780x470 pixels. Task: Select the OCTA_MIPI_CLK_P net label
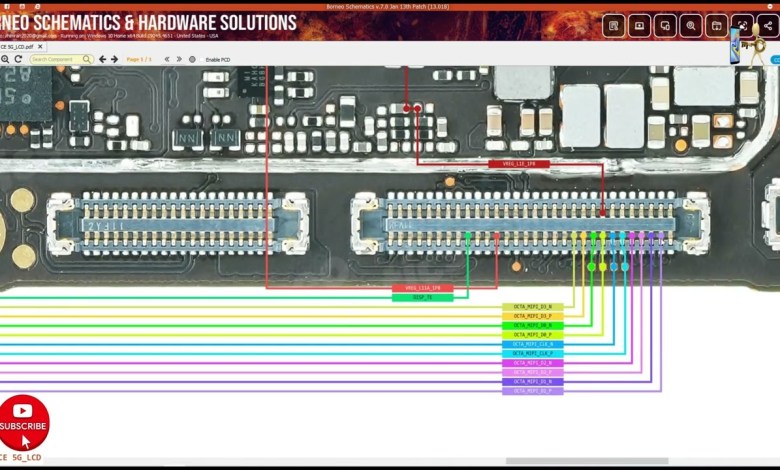pos(533,354)
